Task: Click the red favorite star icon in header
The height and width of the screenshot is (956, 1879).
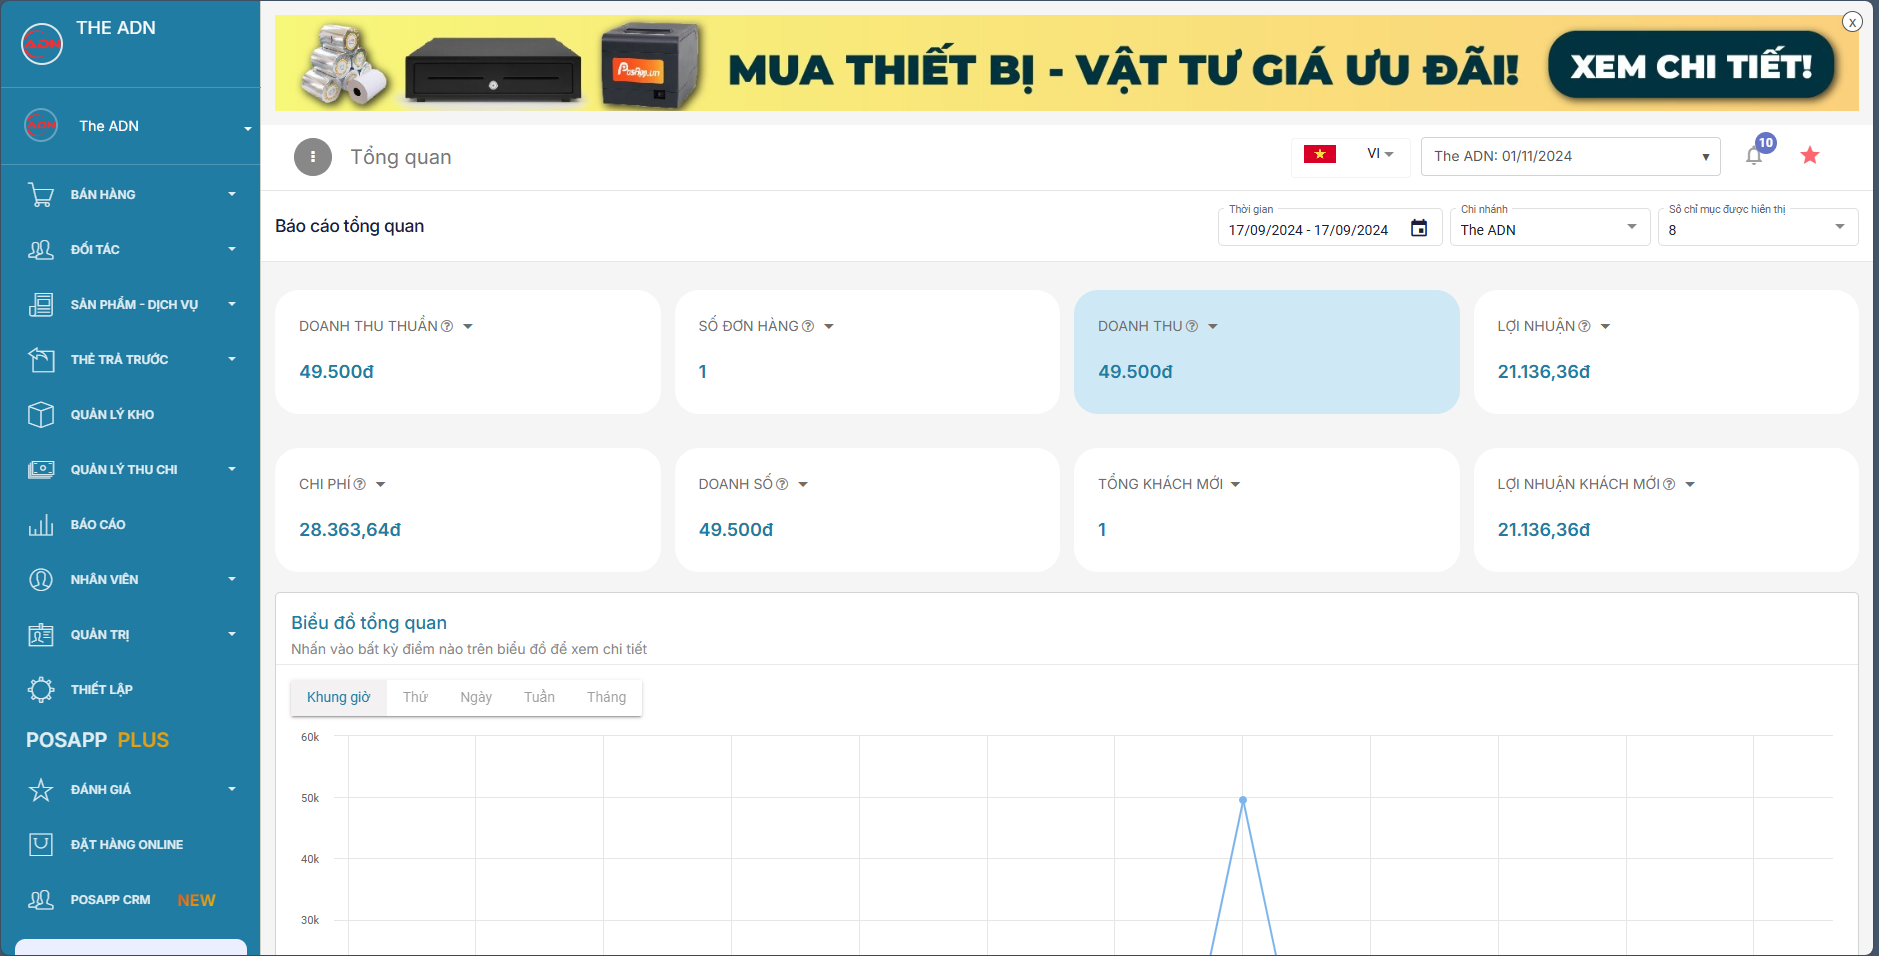Action: 1810,155
